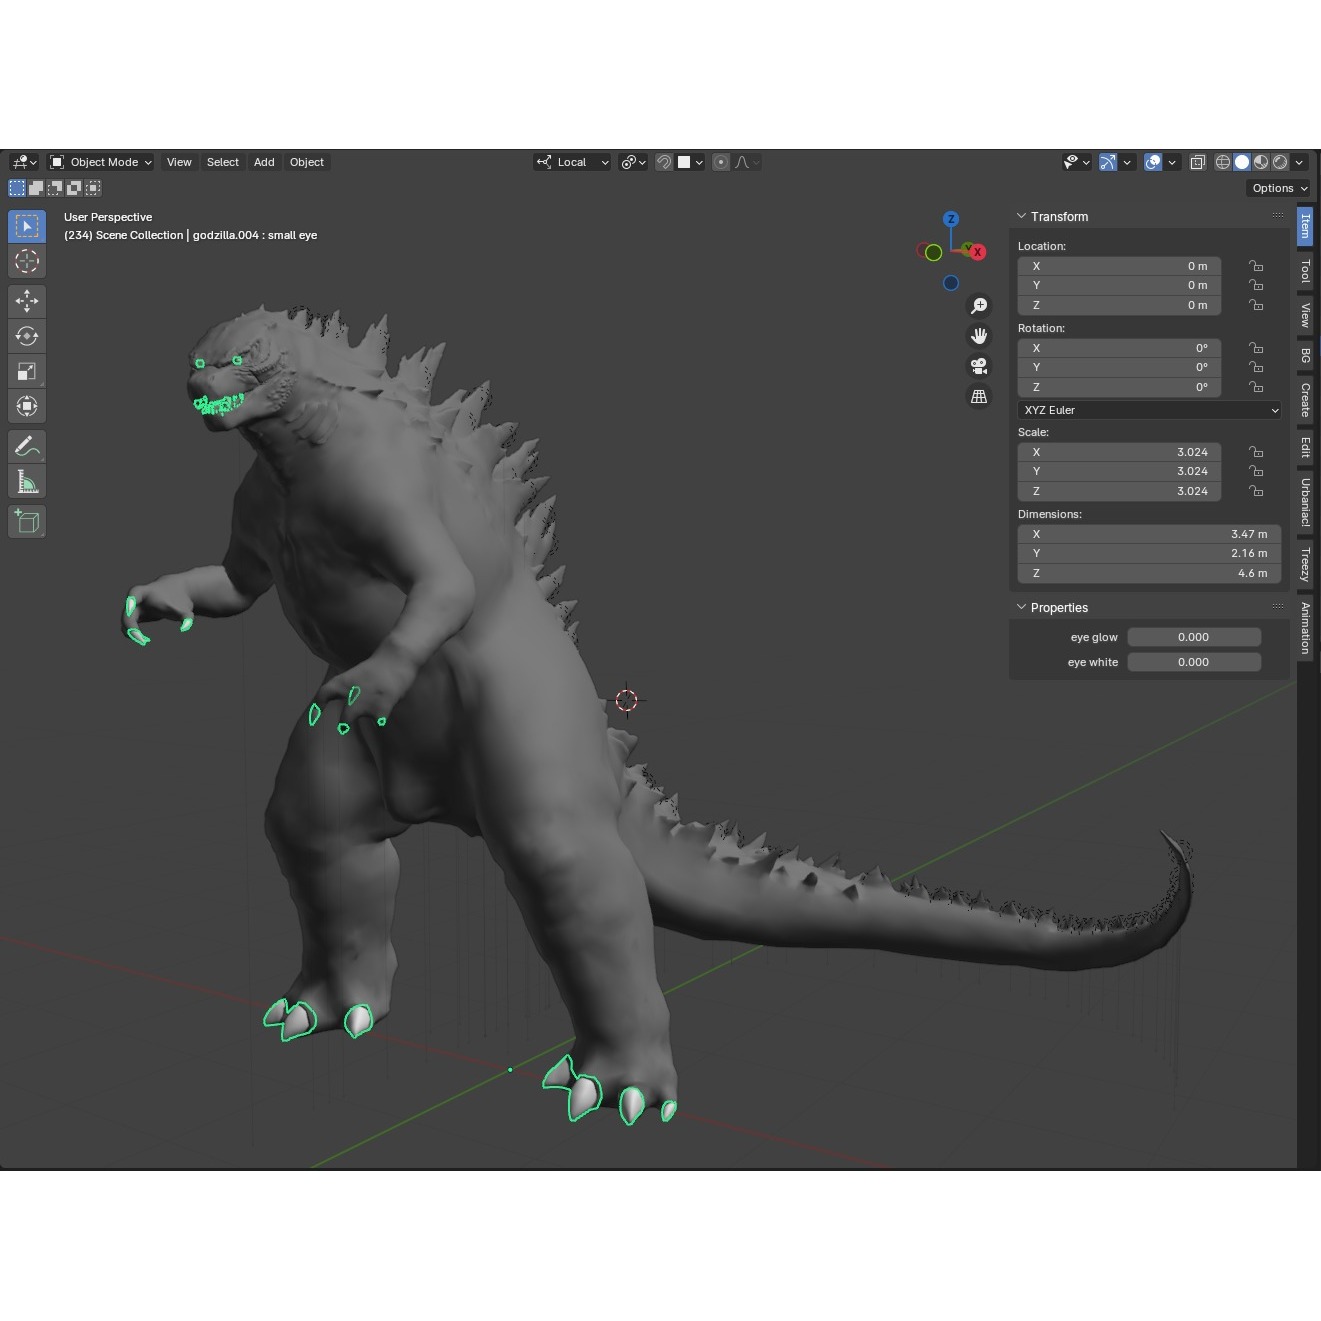
Task: Set selection mode to new selection
Action: tap(17, 188)
